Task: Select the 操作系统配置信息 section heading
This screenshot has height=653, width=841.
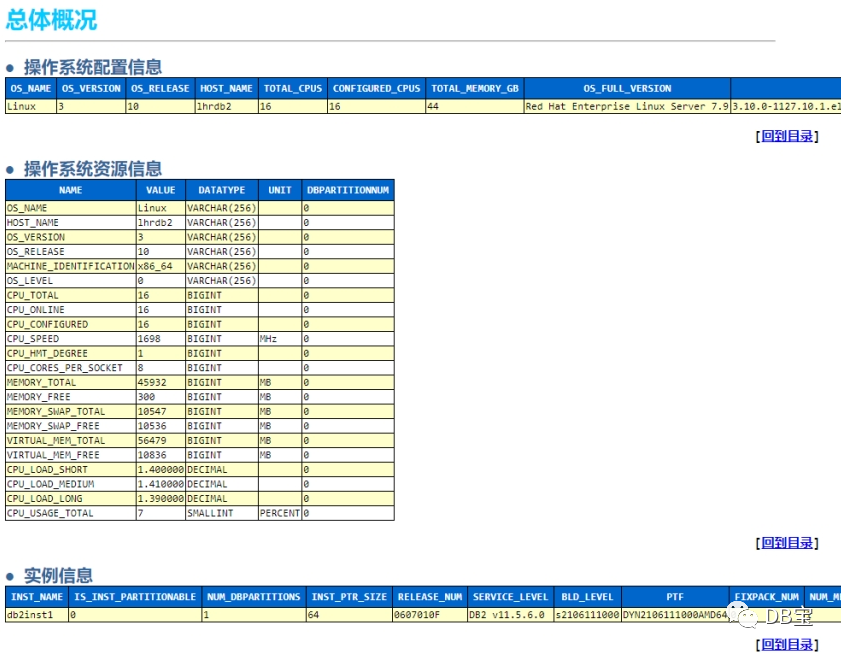Action: click(x=93, y=67)
